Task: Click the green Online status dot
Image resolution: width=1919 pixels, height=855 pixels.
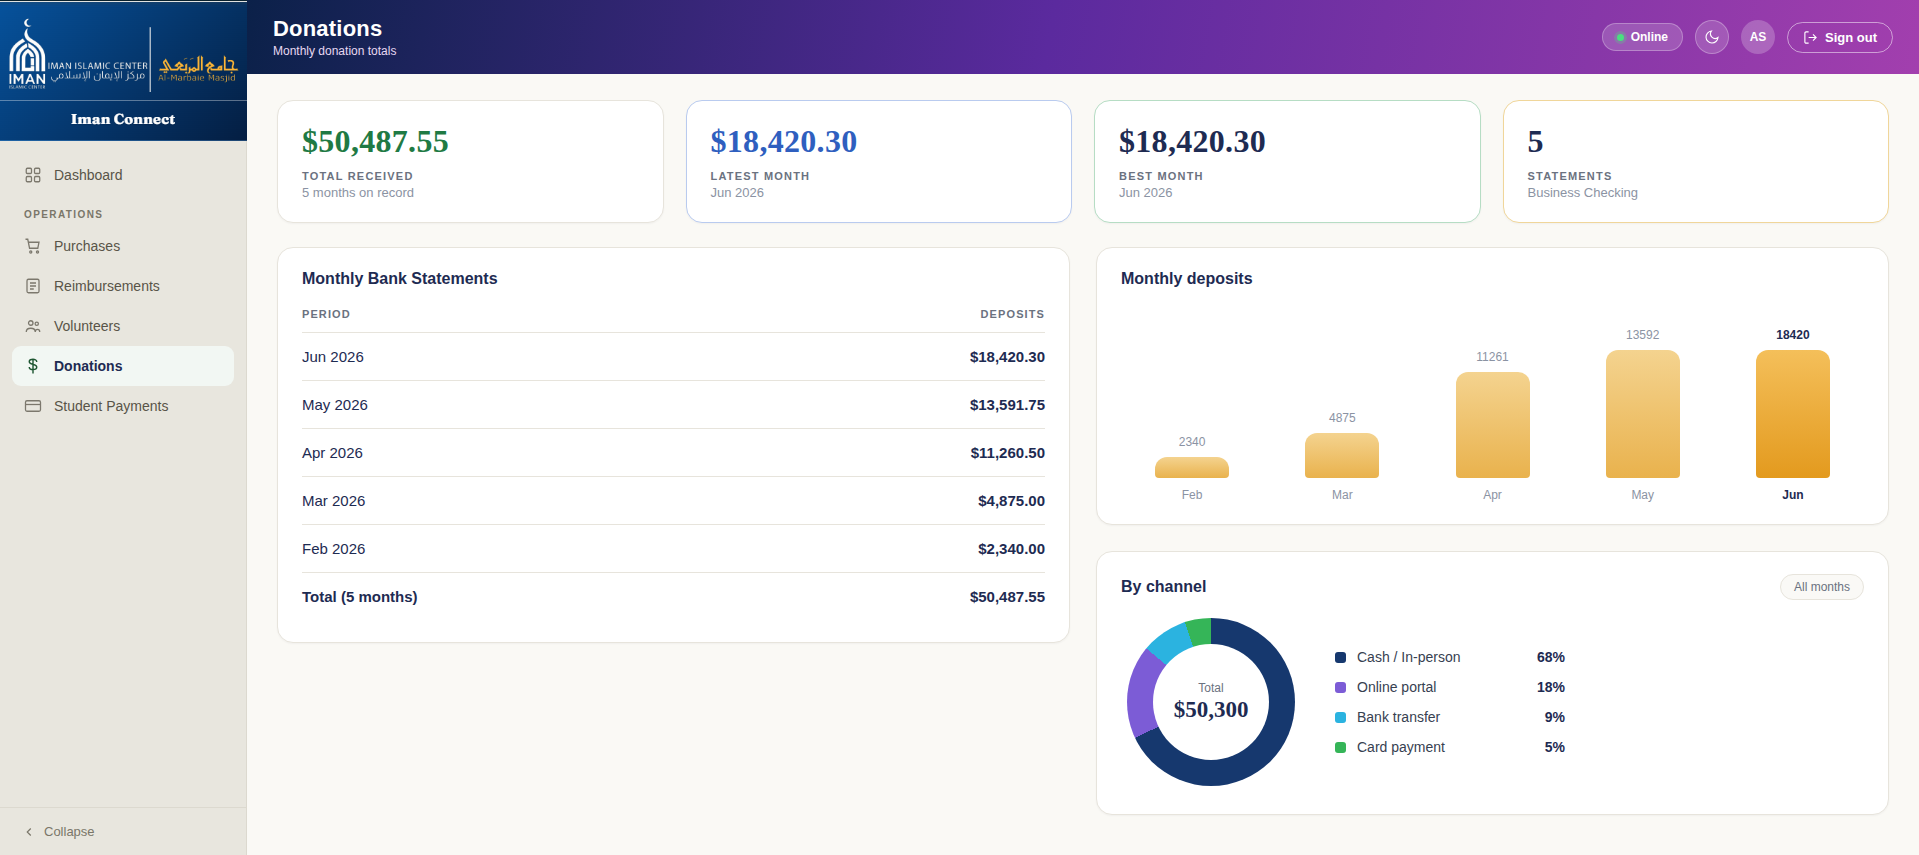Action: point(1621,38)
